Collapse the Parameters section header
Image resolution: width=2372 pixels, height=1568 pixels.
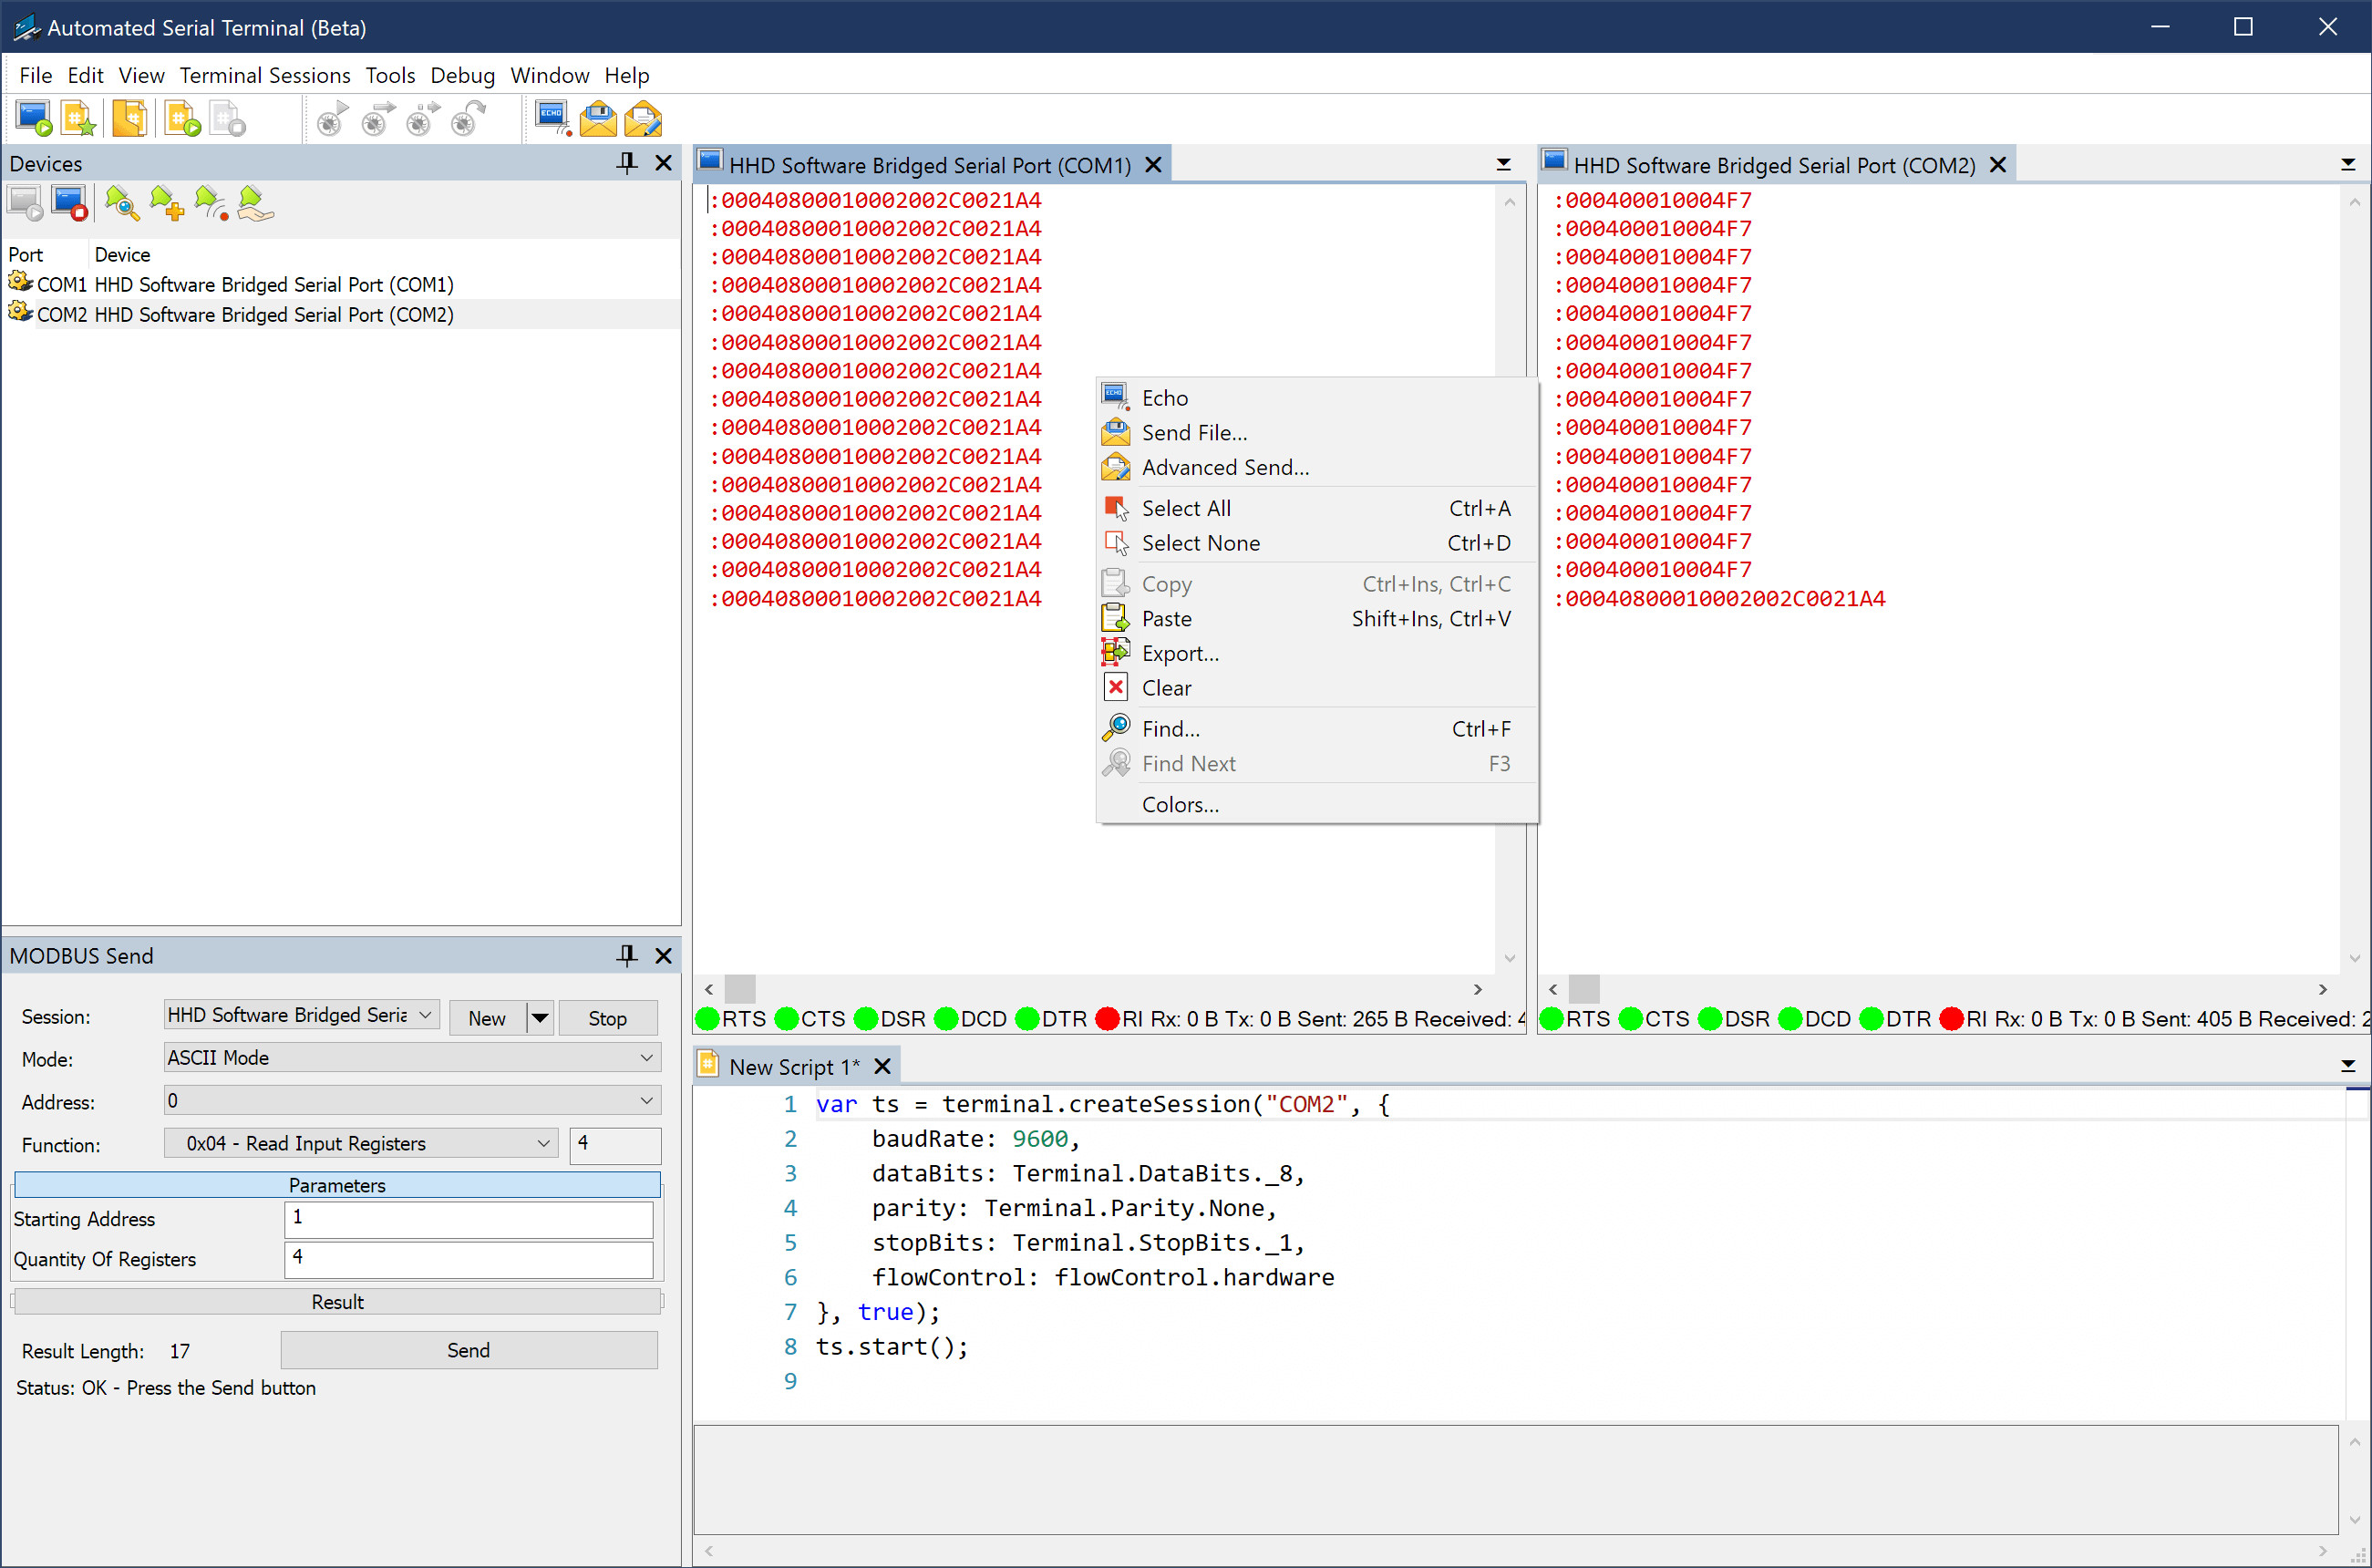coord(337,1185)
